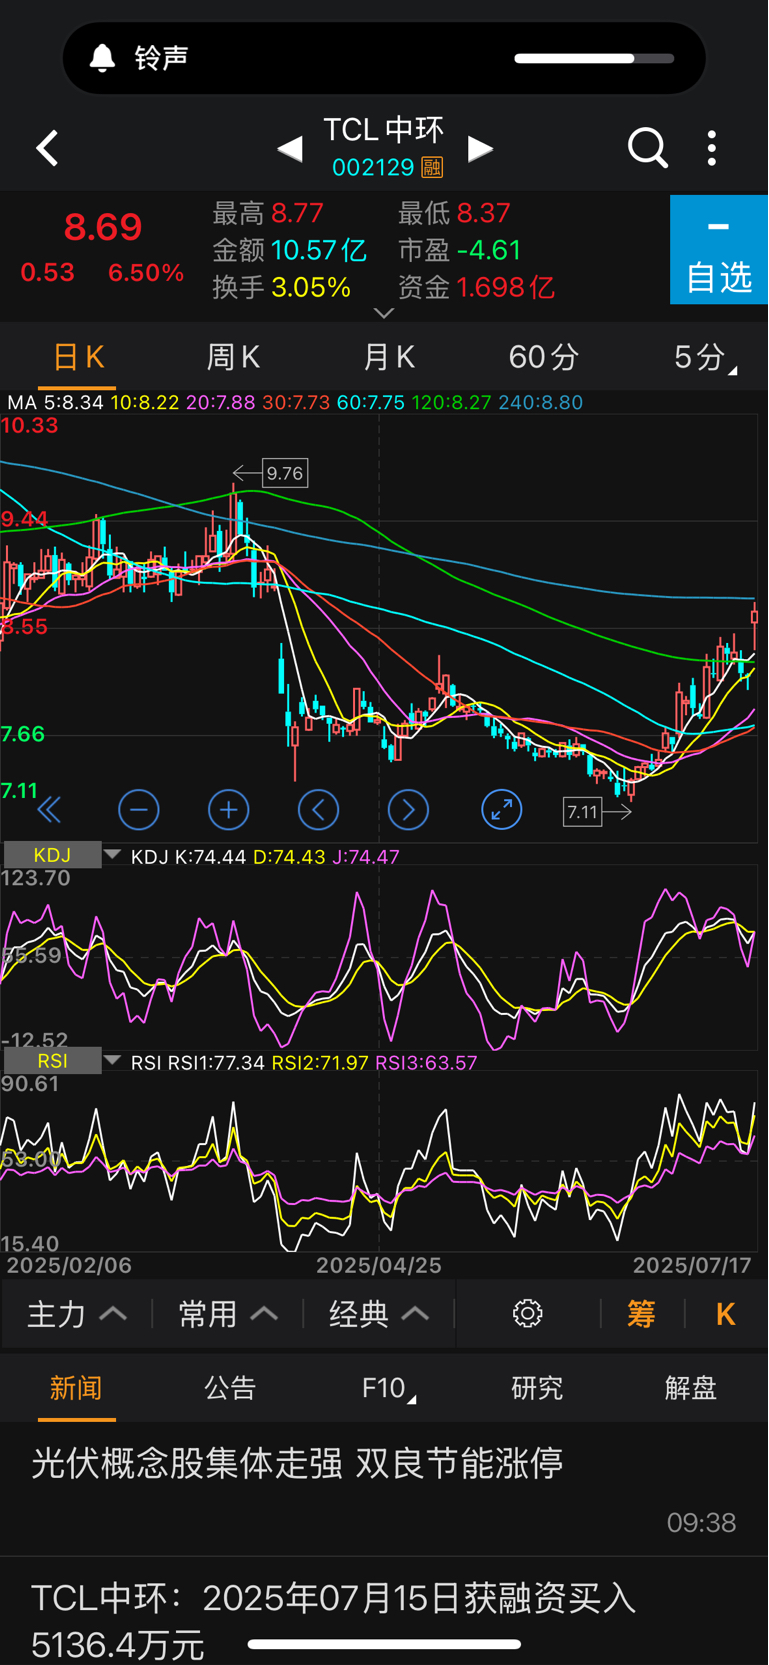769x1665 pixels.
Task: Expand the 主力 indicator menu
Action: tap(77, 1314)
